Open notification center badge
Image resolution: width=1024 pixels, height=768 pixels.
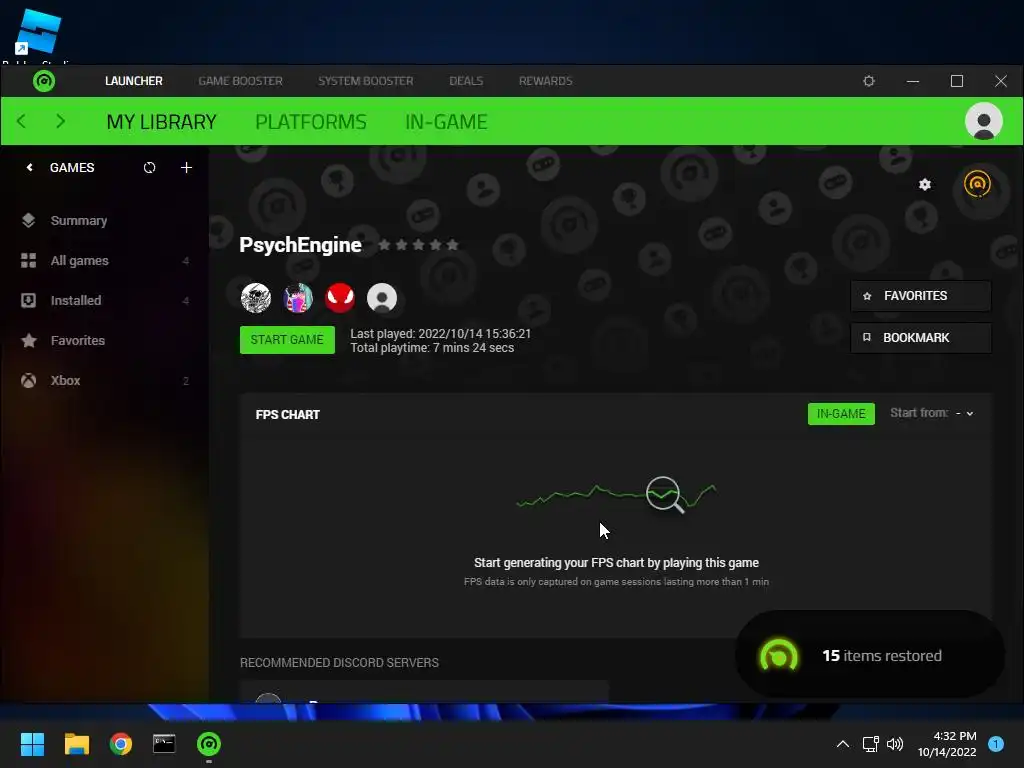996,744
